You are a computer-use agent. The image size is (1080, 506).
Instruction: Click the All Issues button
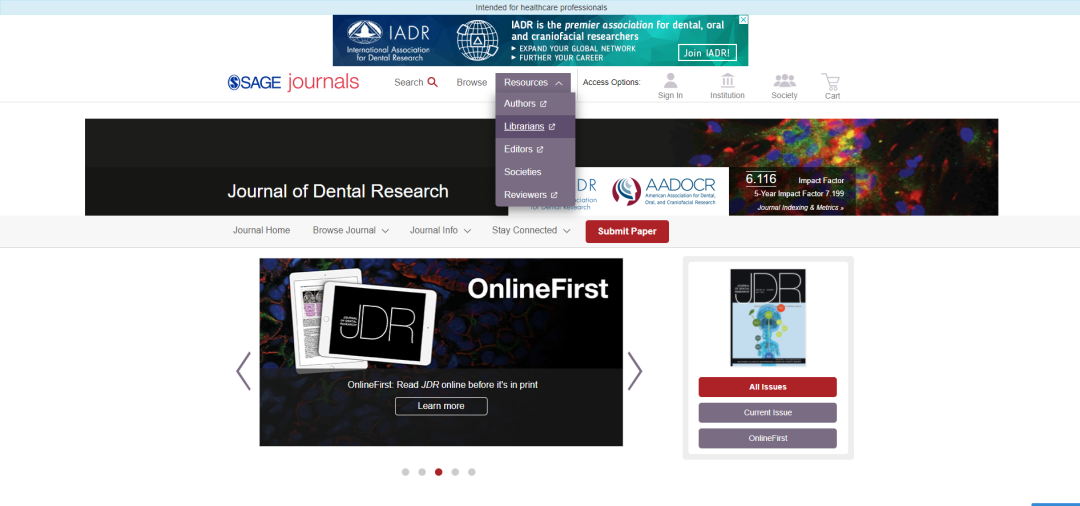(767, 387)
